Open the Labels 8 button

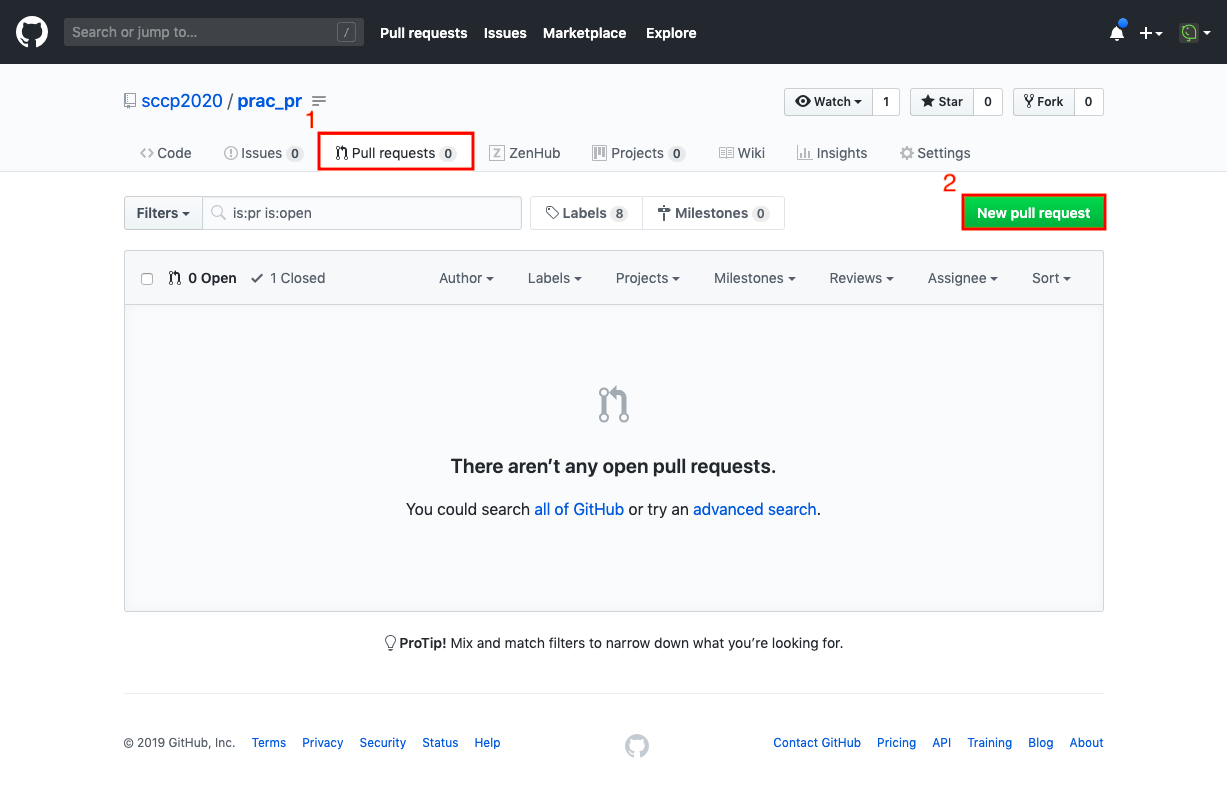pos(586,213)
